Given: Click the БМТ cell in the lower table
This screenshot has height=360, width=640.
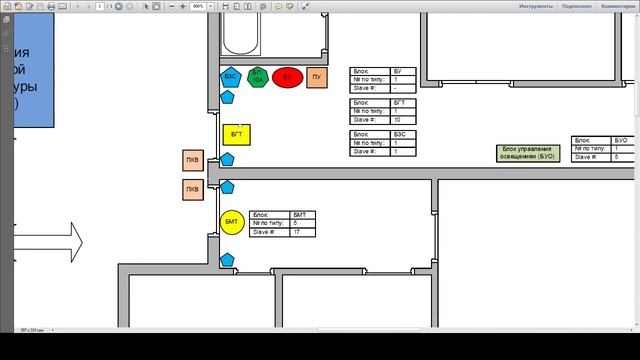Looking at the screenshot, I should click(302, 215).
